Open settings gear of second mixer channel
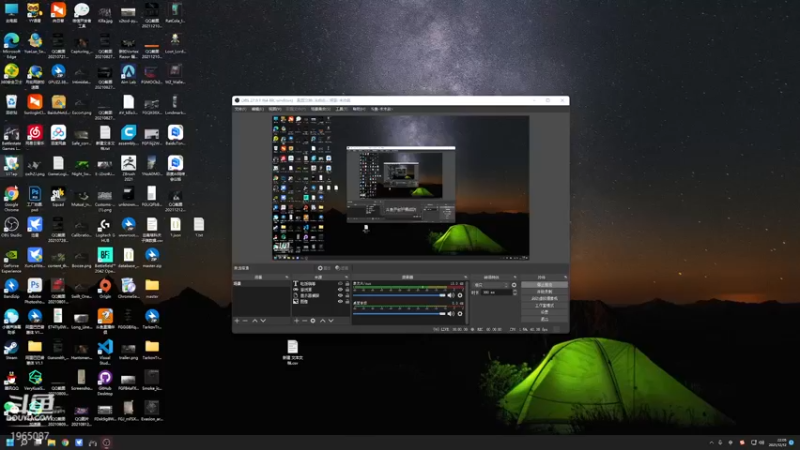Viewport: 800px width, 450px height. click(460, 314)
